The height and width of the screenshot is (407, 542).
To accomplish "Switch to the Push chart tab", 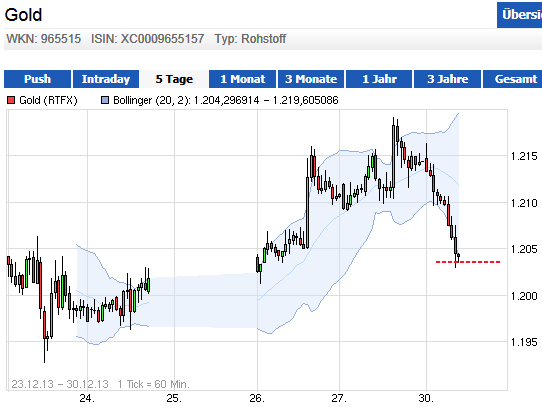I will [37, 79].
